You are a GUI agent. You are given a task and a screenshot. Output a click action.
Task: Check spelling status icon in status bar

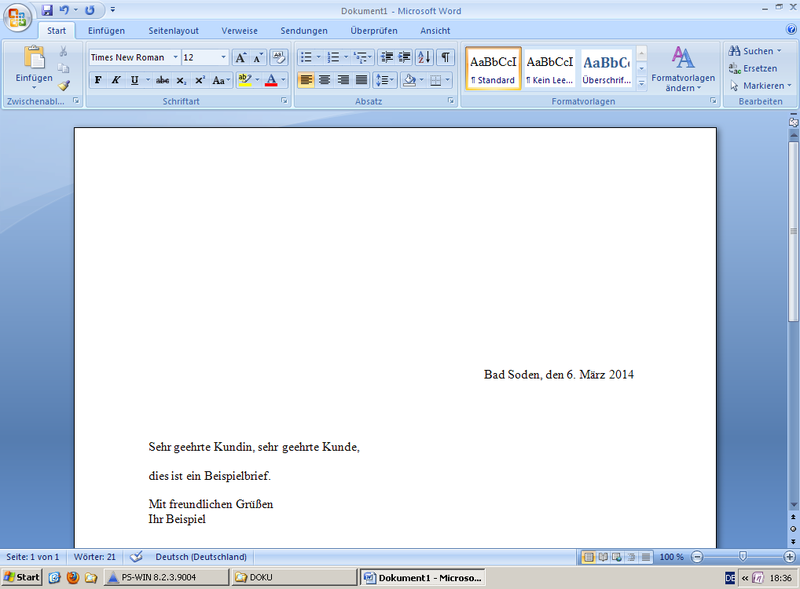(136, 556)
